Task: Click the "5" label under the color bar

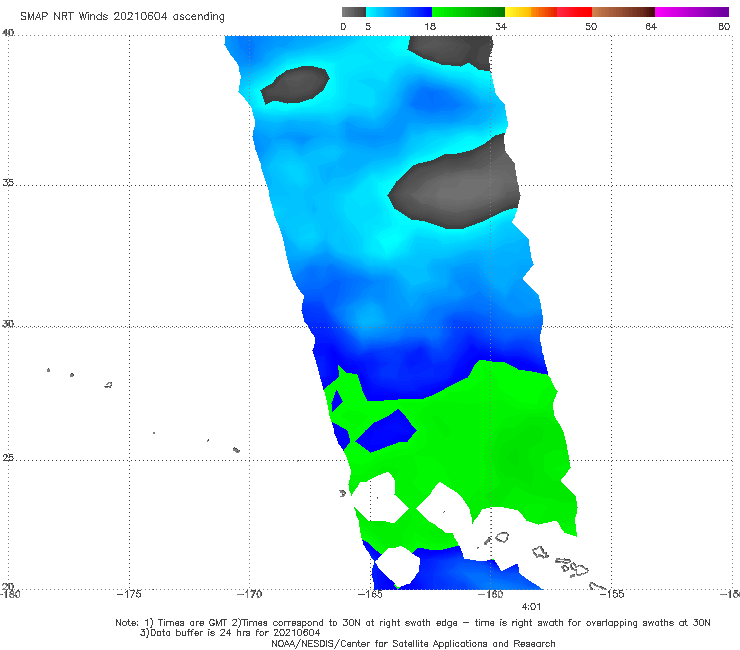Action: point(368,26)
